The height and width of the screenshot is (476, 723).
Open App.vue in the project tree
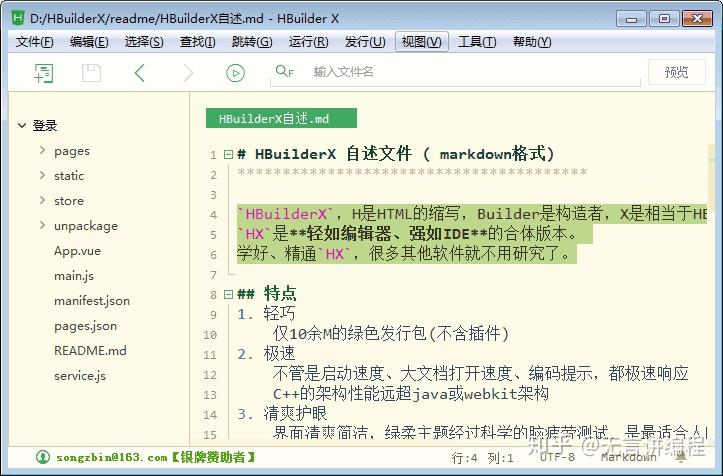point(77,251)
